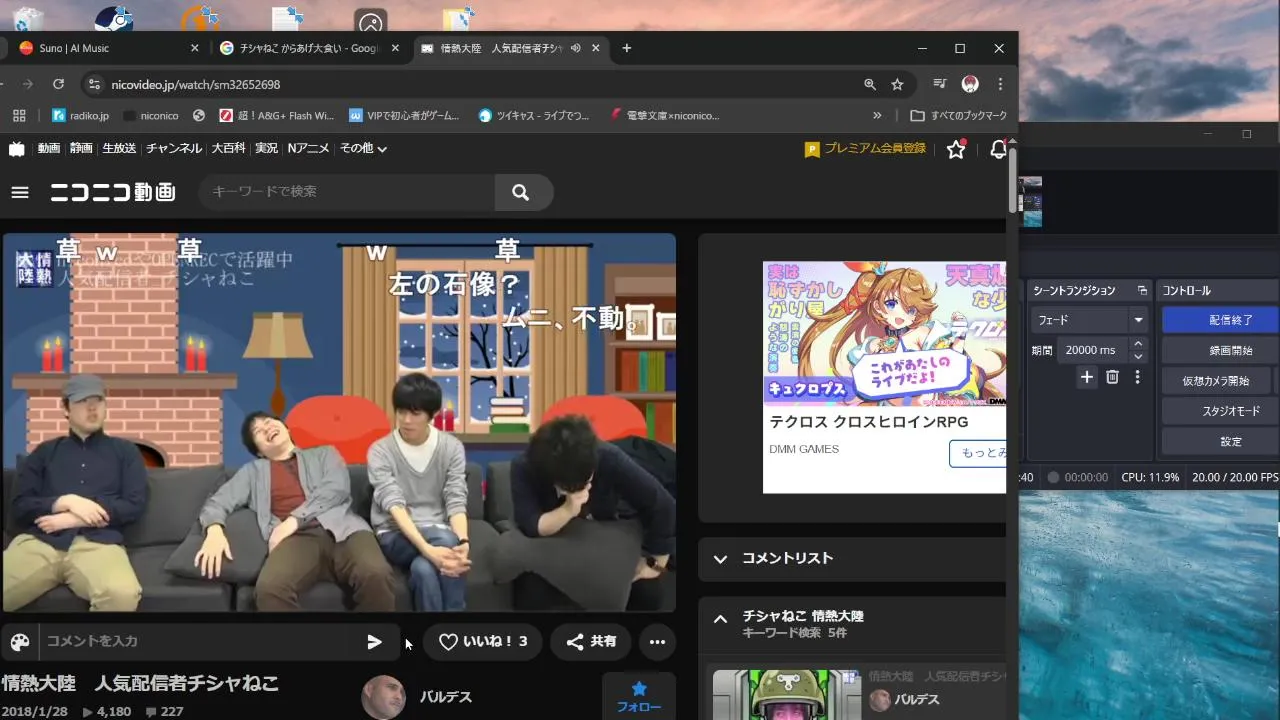Image resolution: width=1280 pixels, height=720 pixels.
Task: Increase OBS transition duration with up arrow
Action: coord(1138,344)
